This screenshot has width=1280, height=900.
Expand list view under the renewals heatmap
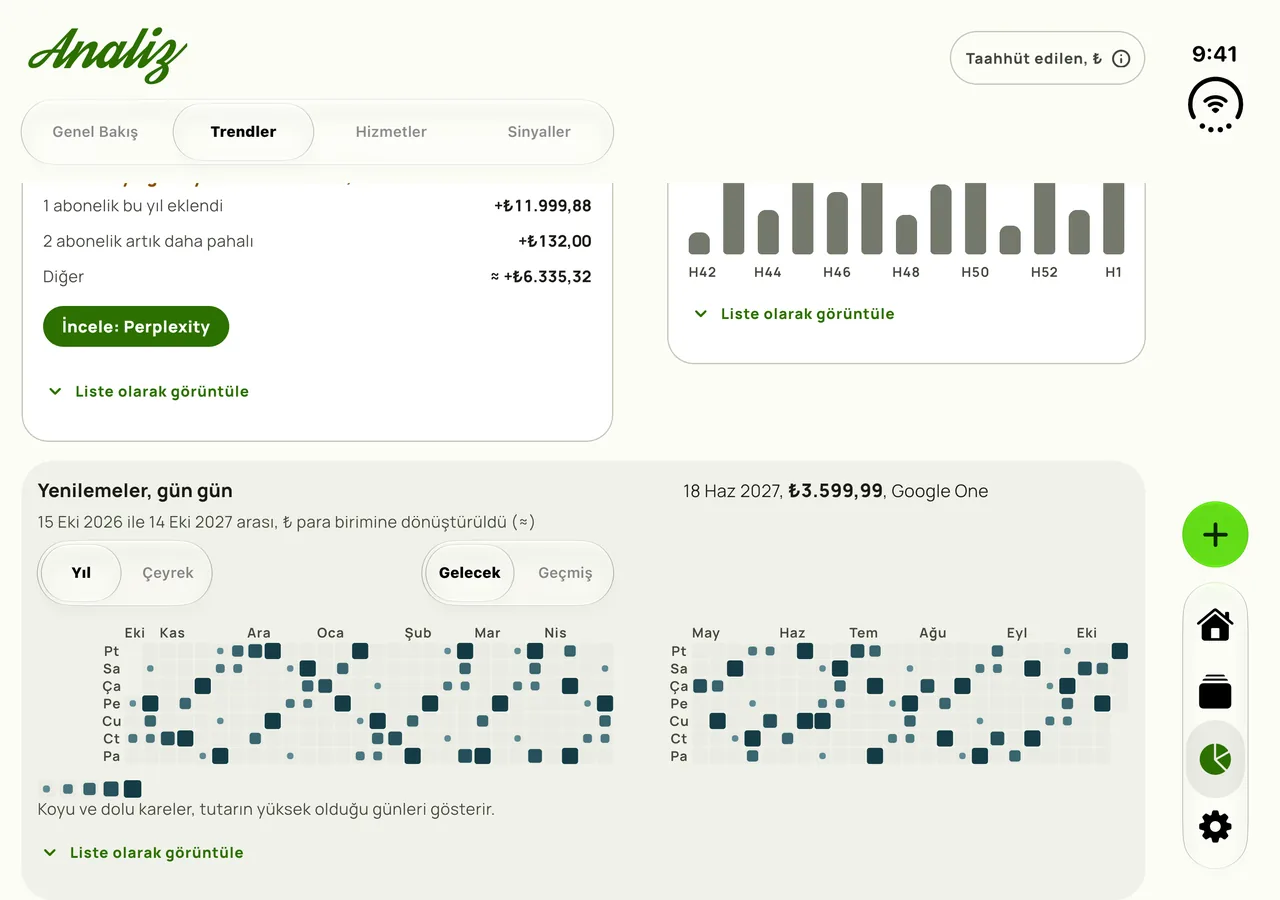pos(143,853)
